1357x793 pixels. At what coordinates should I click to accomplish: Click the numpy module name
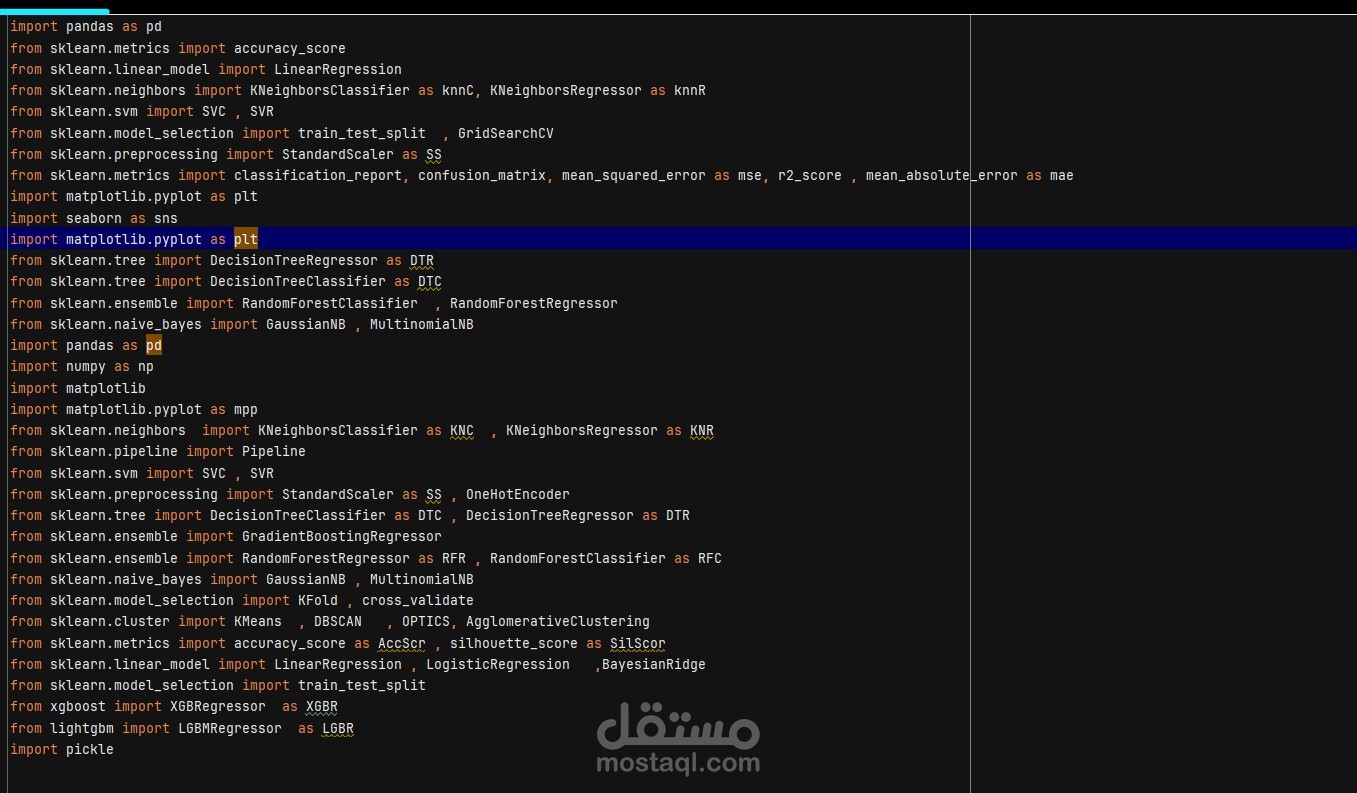tap(86, 366)
